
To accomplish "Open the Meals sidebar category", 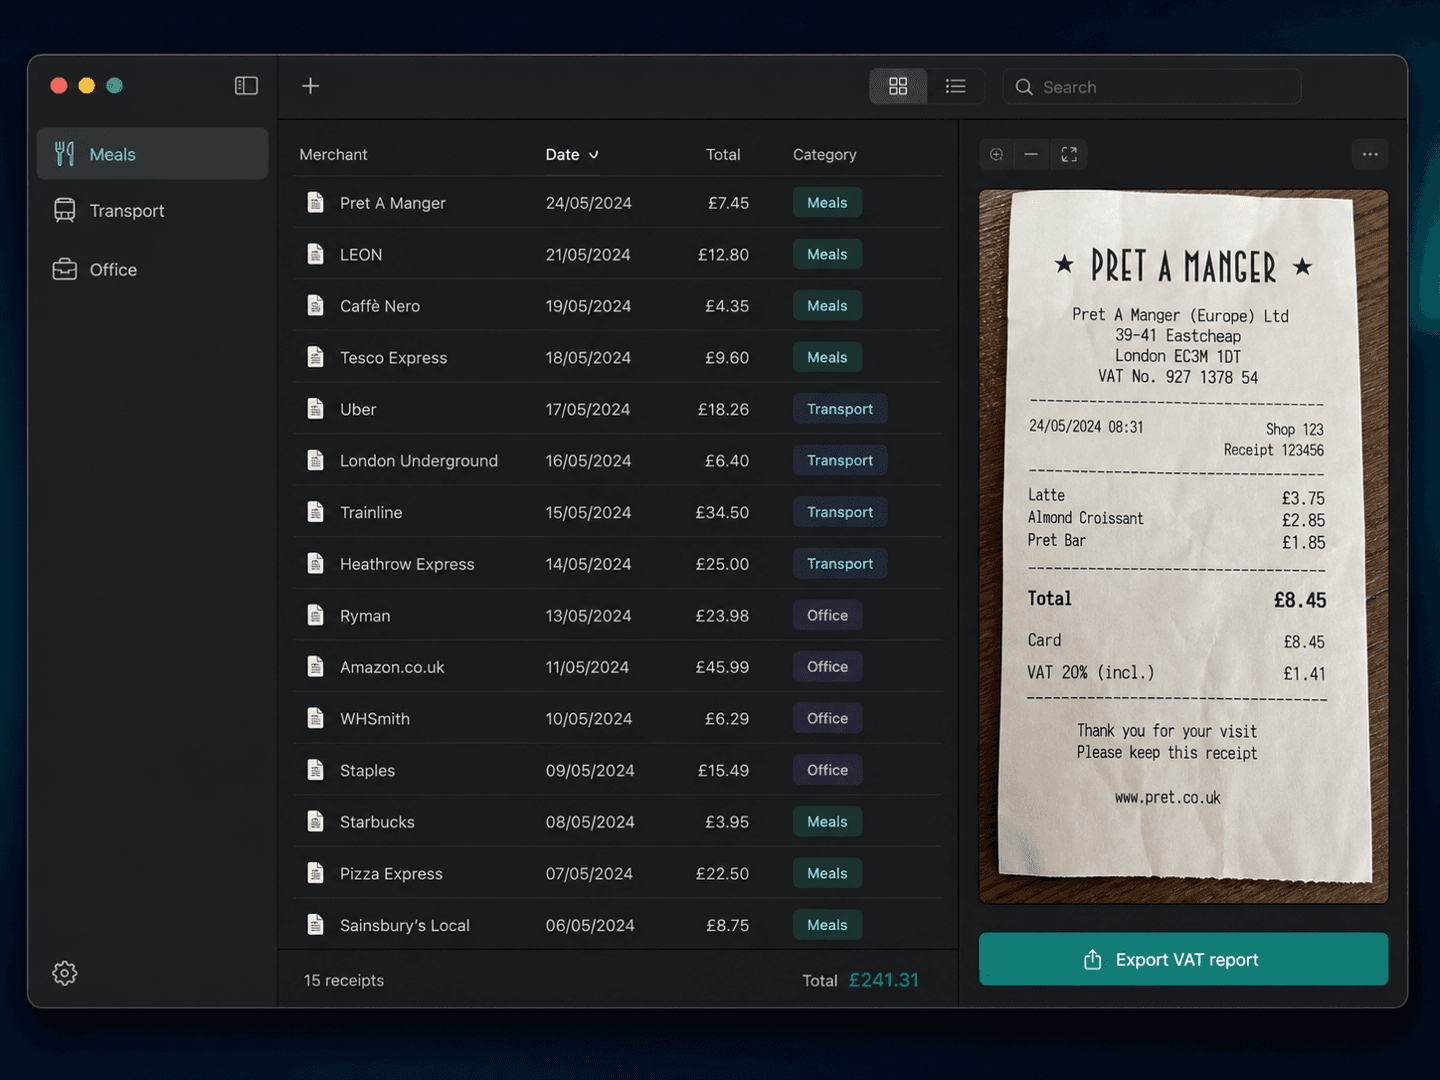I will (x=153, y=154).
